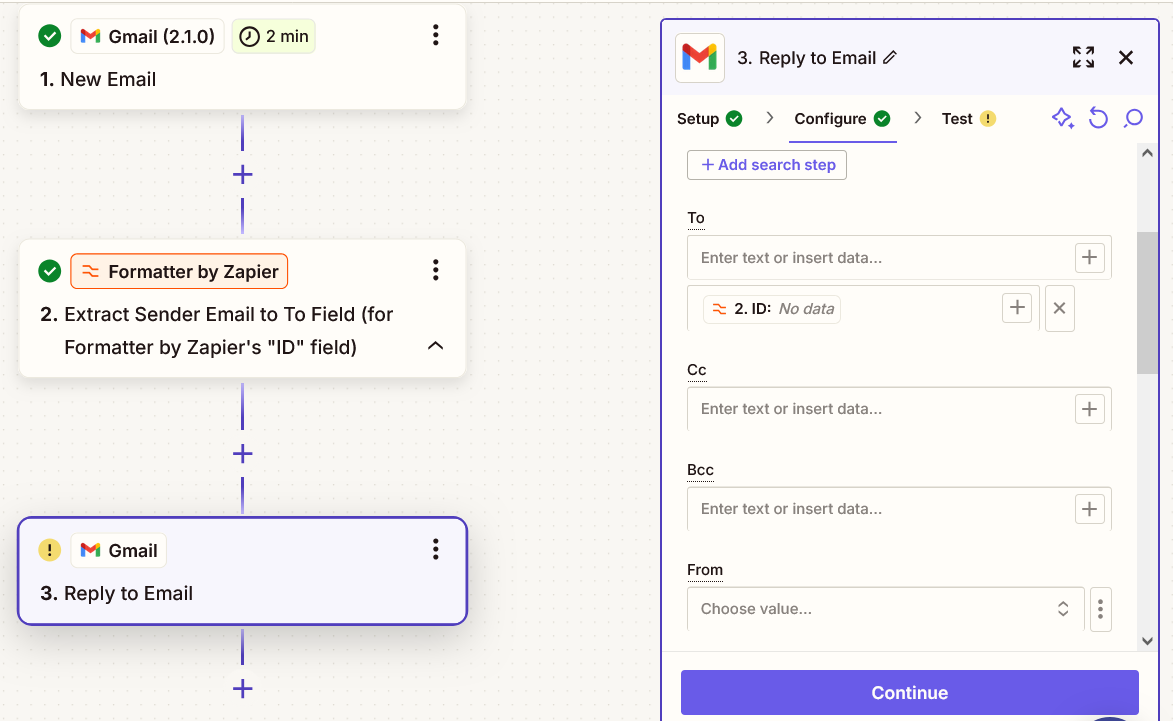Viewport: 1173px width, 721px height.
Task: Open three-dot menu on New Email step
Action: [x=435, y=35]
